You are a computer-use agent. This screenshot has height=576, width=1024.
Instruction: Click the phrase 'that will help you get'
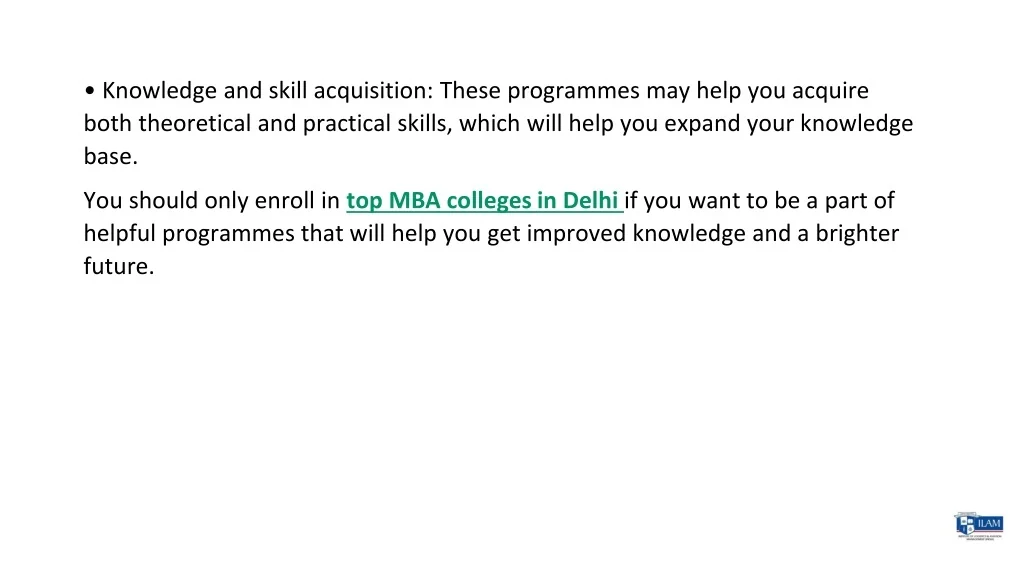click(411, 234)
